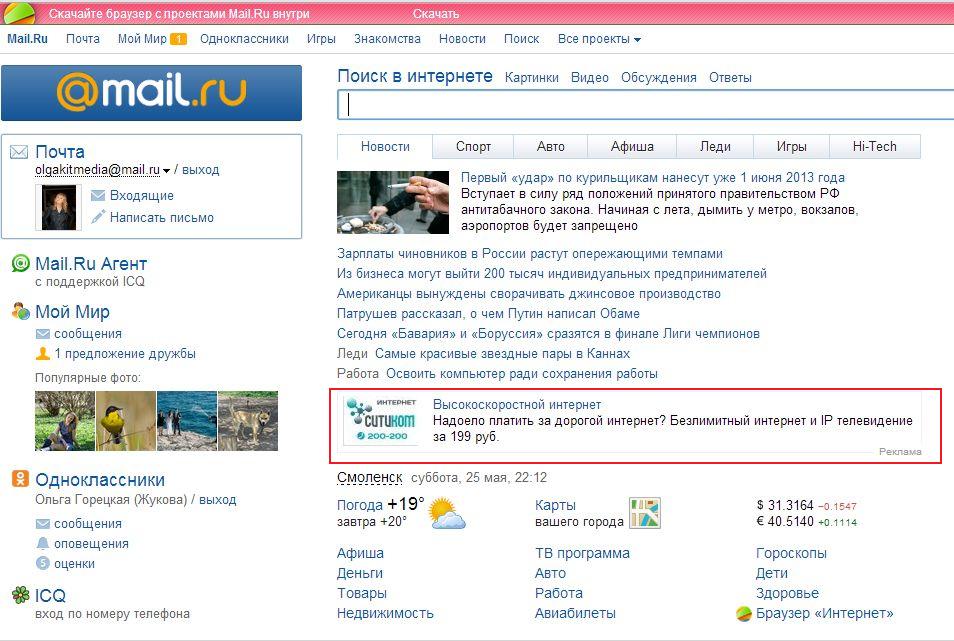Click the envelope icon for Мой Мир сообщения
This screenshot has height=641, width=954.
tap(43, 333)
